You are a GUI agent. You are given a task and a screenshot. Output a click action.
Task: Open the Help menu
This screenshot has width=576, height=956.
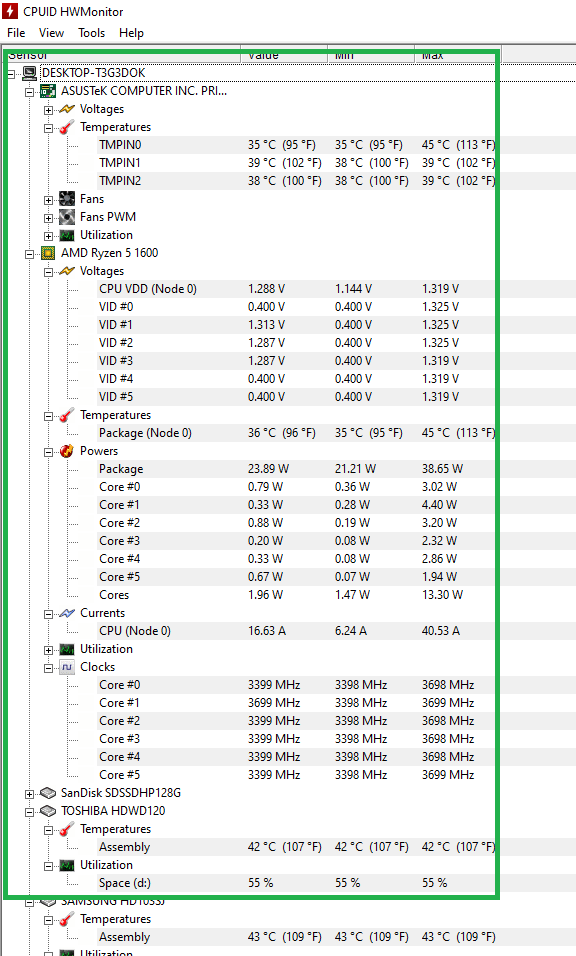click(131, 33)
